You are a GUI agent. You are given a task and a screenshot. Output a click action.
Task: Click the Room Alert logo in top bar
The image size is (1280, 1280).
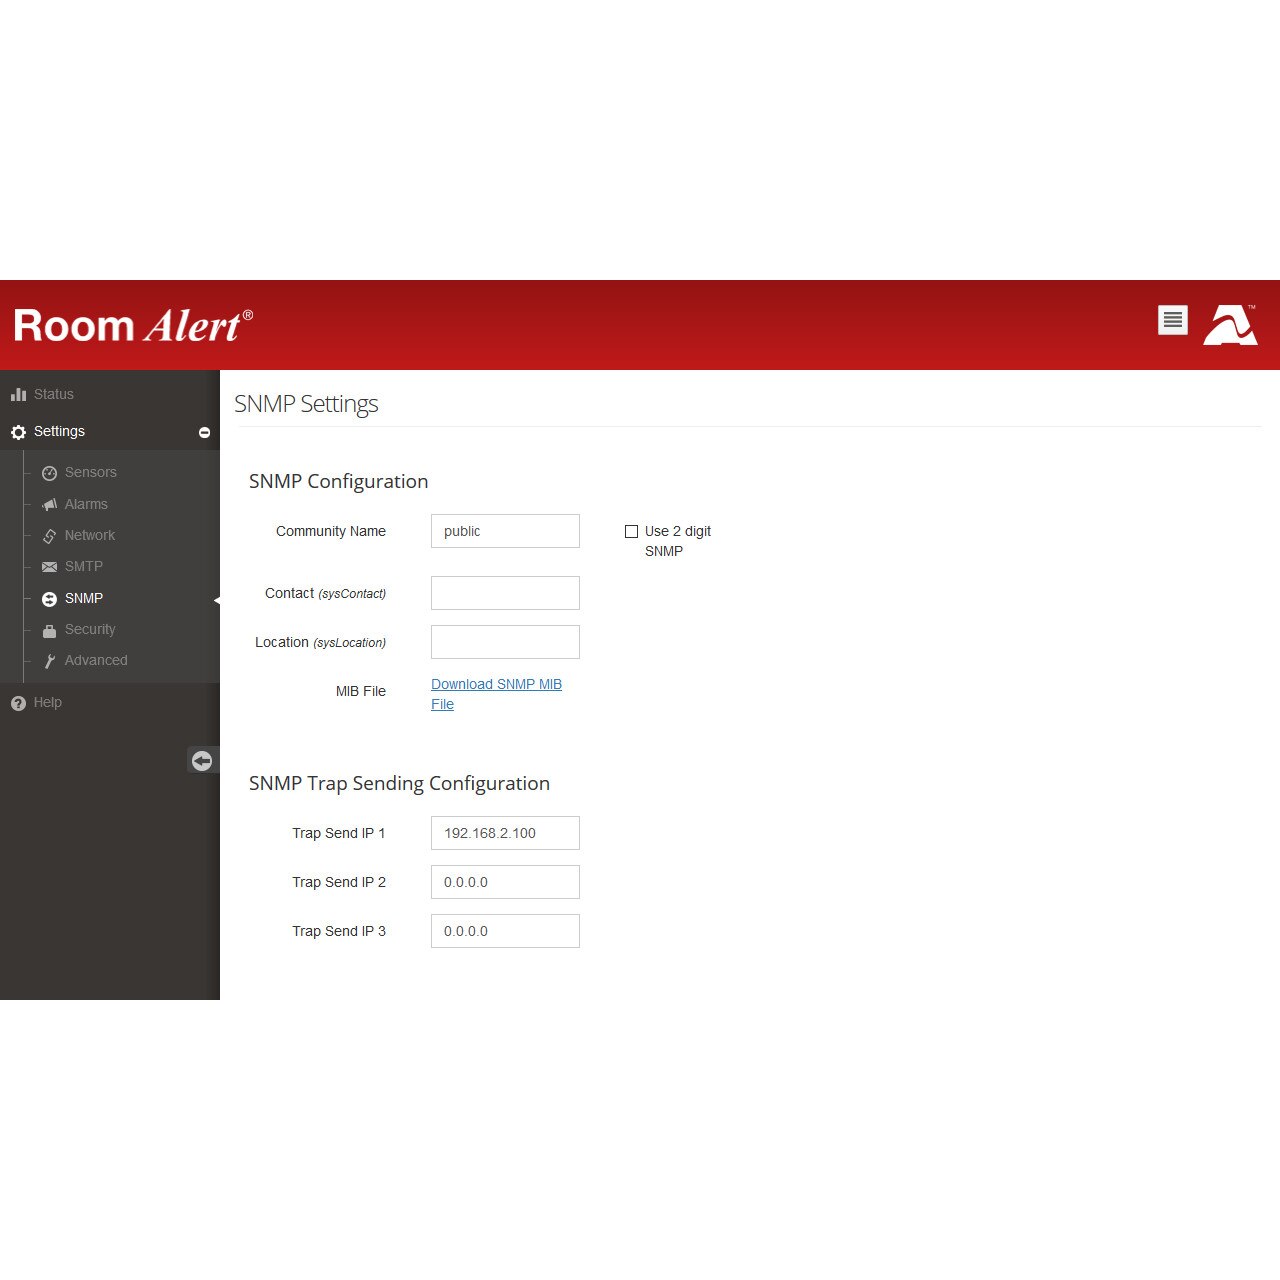[131, 325]
